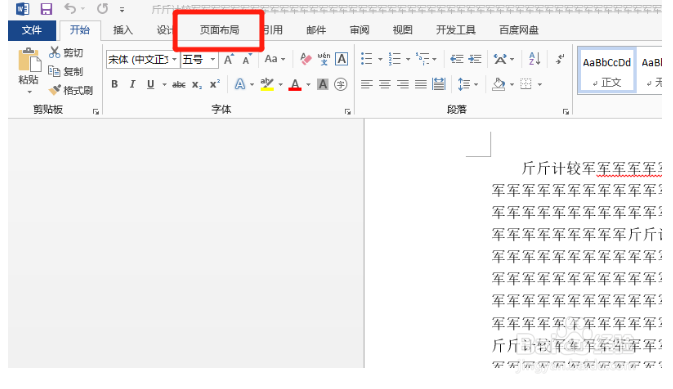Apply yellow text highlight color
Viewport: 673px width, 389px height.
point(267,84)
